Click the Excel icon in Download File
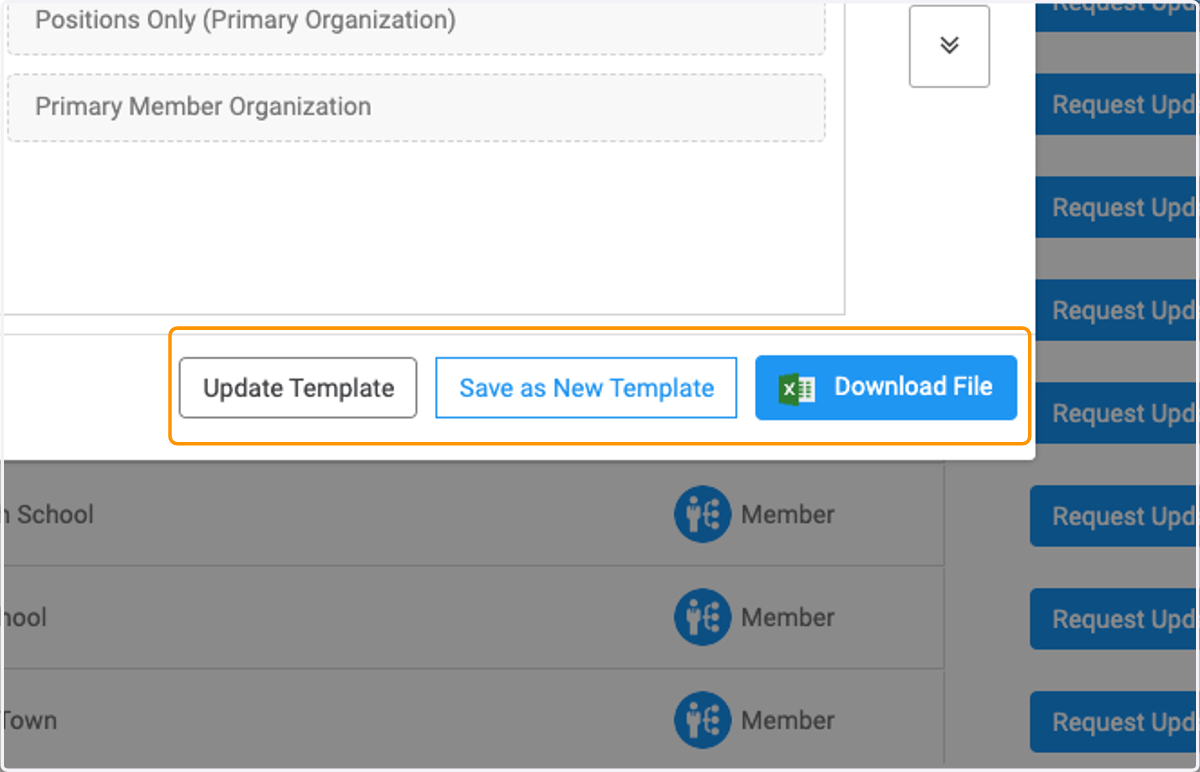 (x=798, y=389)
